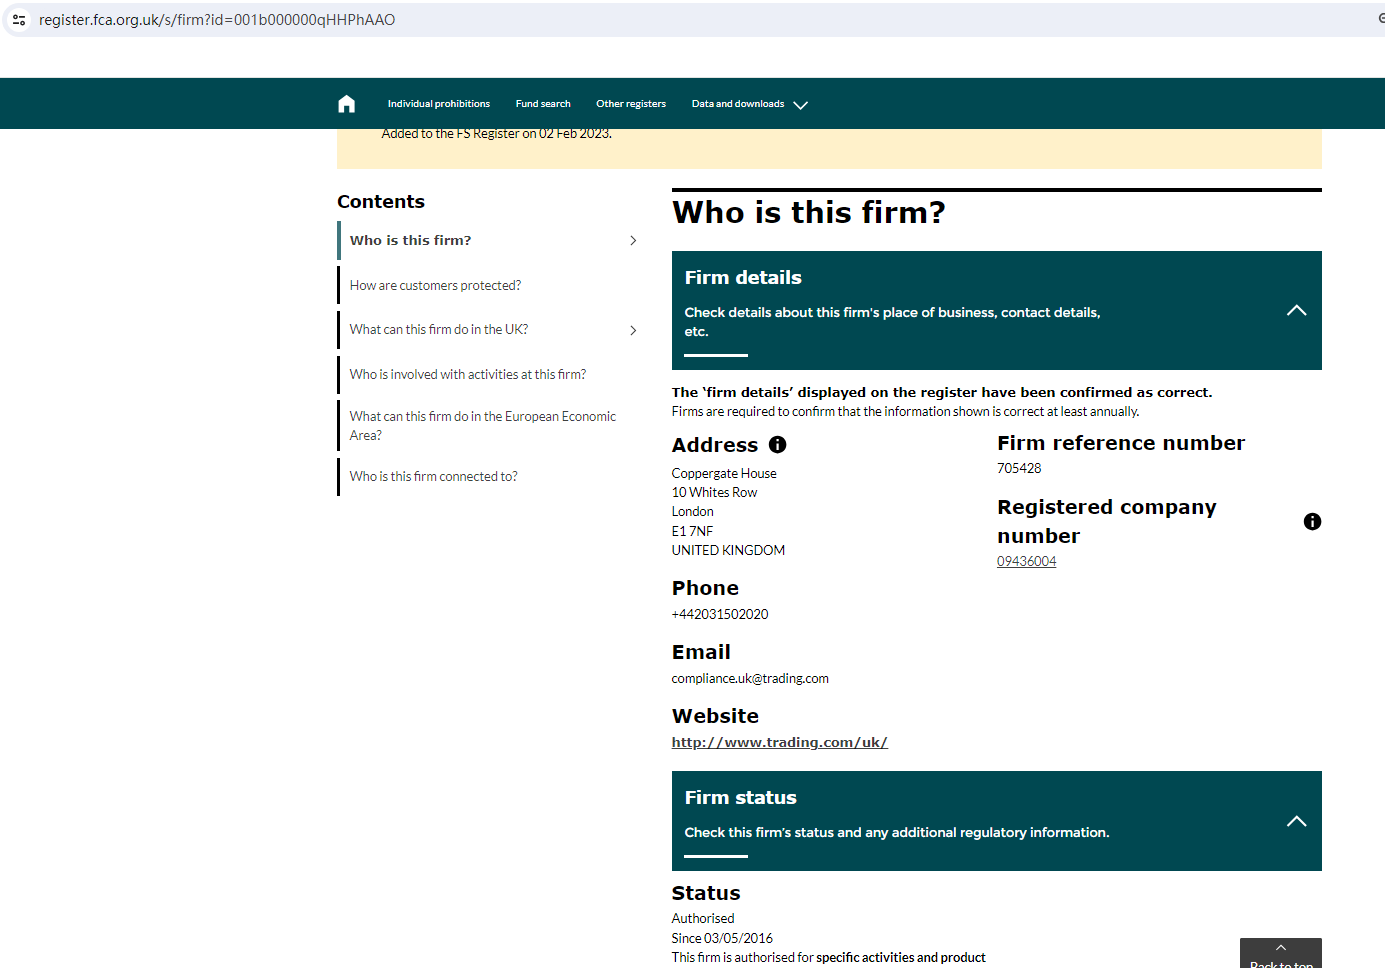Click the Registered company number info icon

coord(1312,522)
